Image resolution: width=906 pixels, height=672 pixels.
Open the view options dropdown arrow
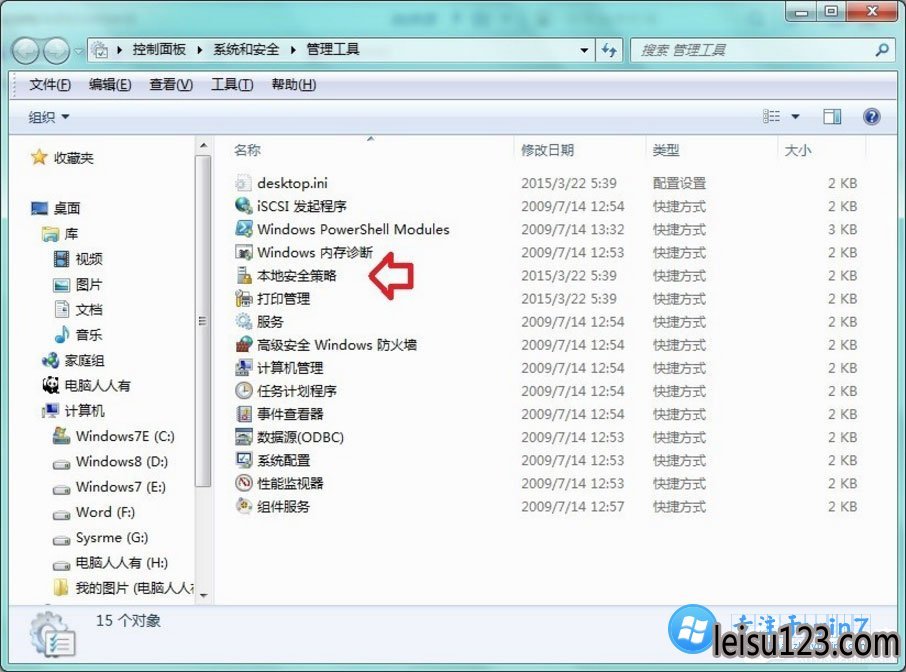click(795, 117)
